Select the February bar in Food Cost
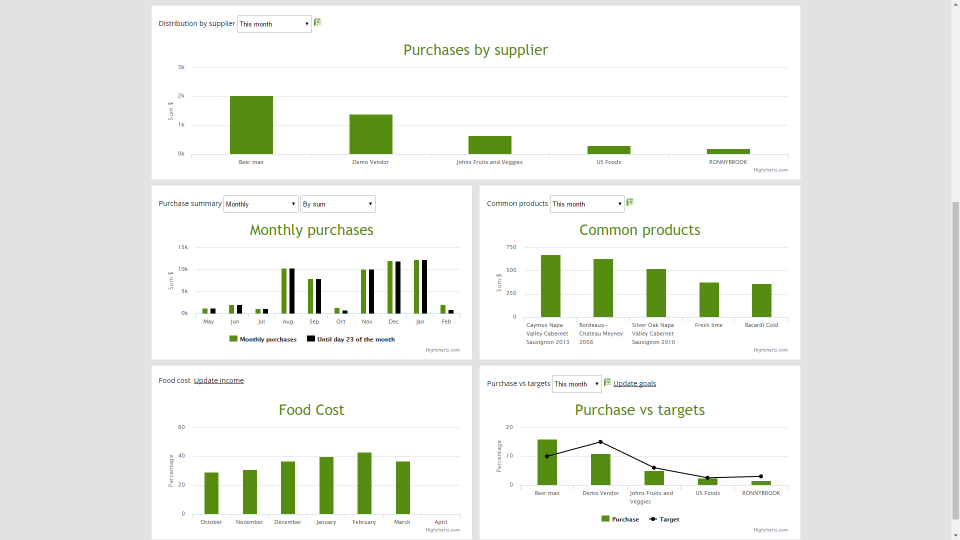Screen dimensions: 960x540 point(364,484)
